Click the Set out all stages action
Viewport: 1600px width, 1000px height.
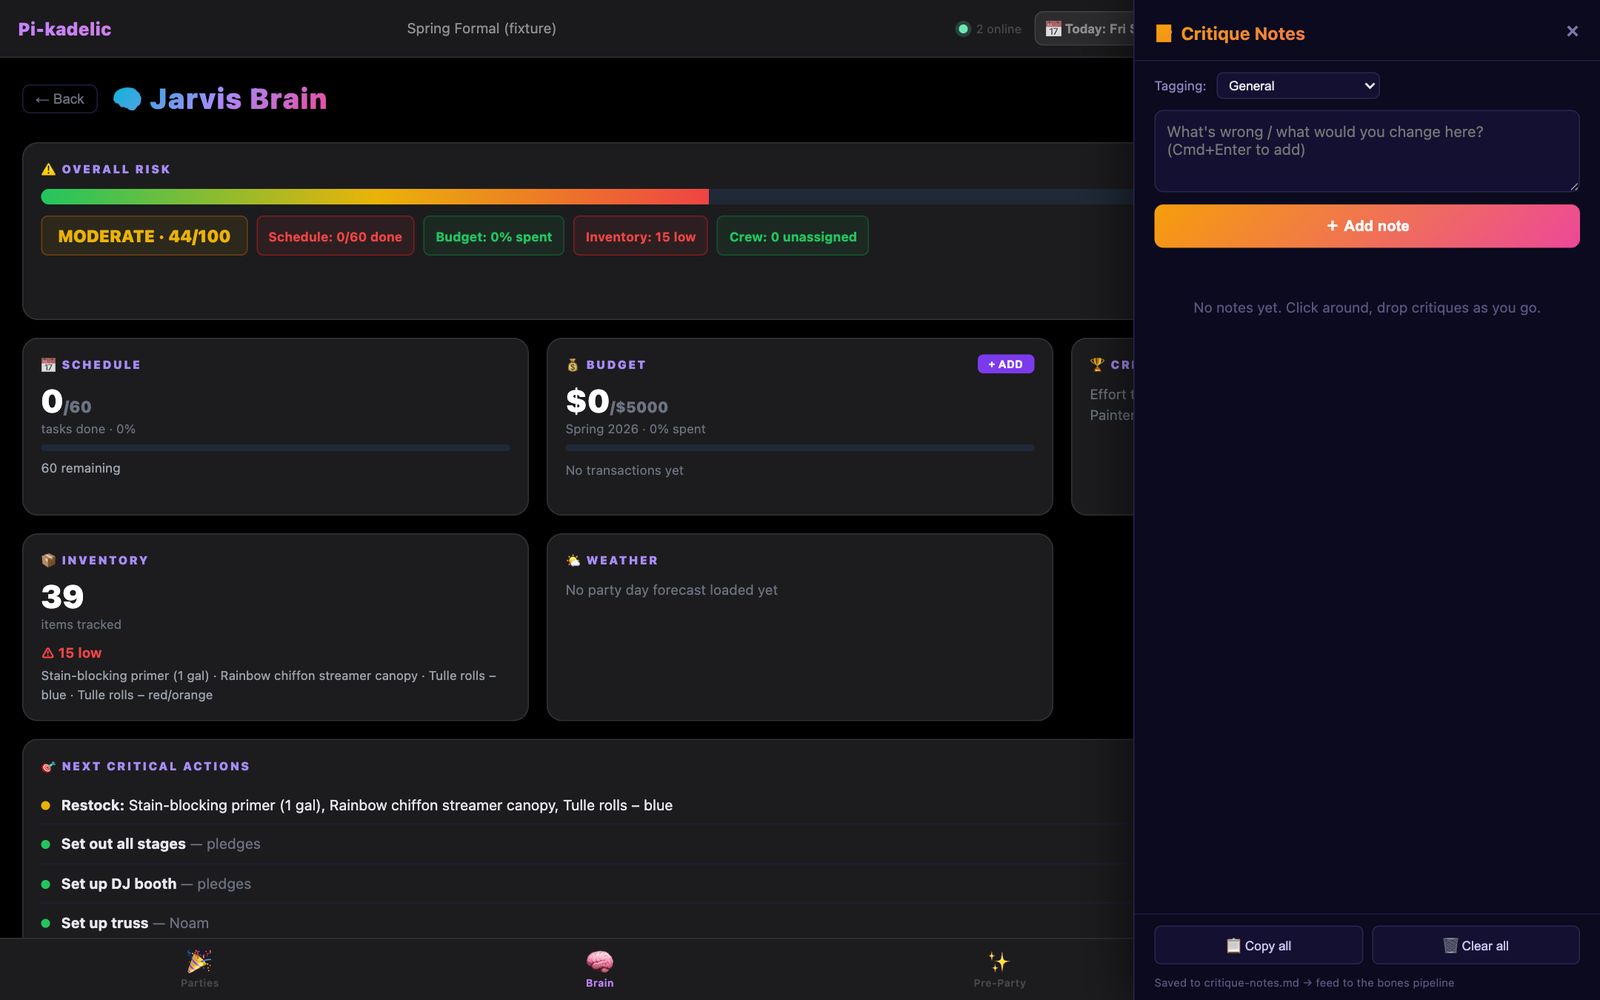tap(586, 844)
